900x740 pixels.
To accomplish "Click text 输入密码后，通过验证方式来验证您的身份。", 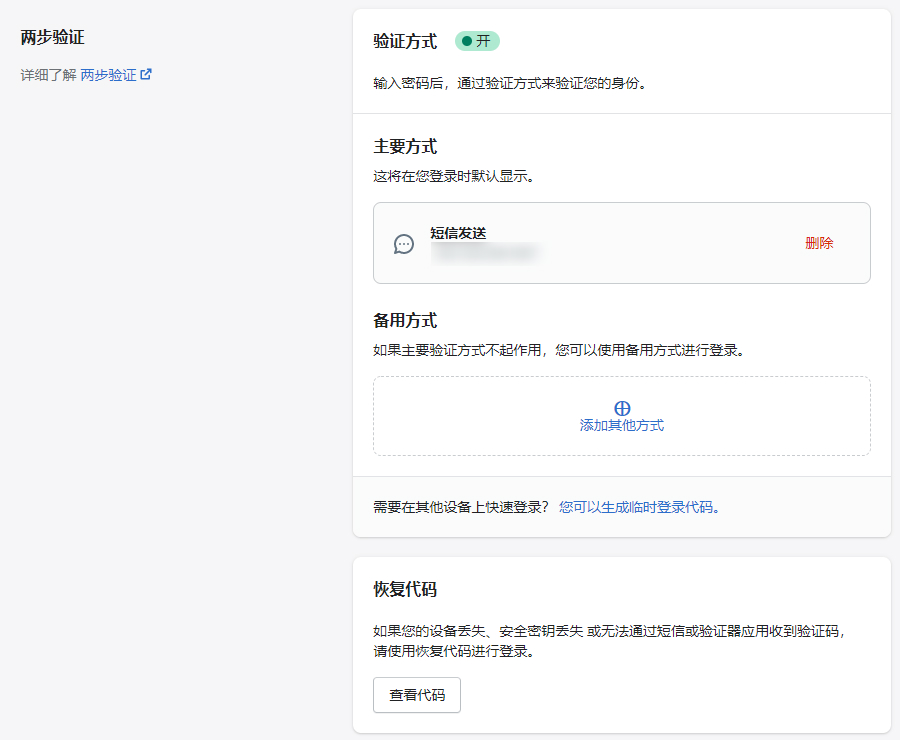I will pos(511,83).
